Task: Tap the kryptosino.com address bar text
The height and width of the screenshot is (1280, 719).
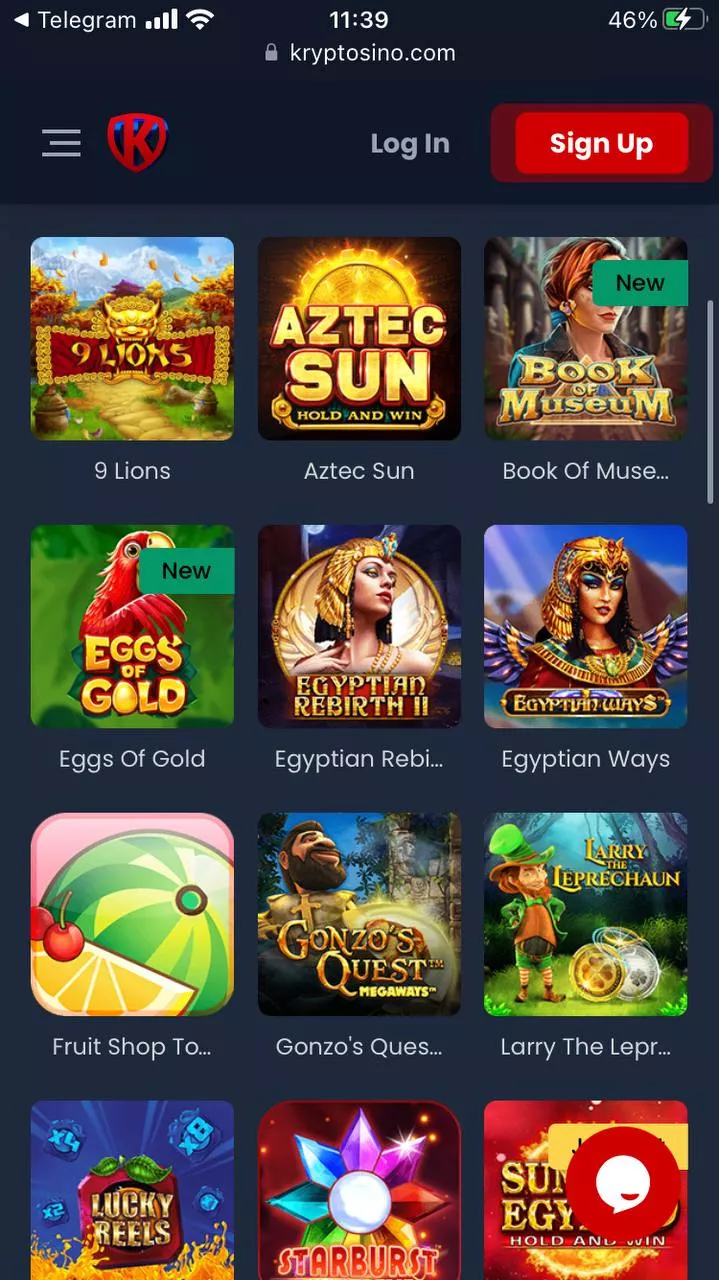Action: point(372,53)
